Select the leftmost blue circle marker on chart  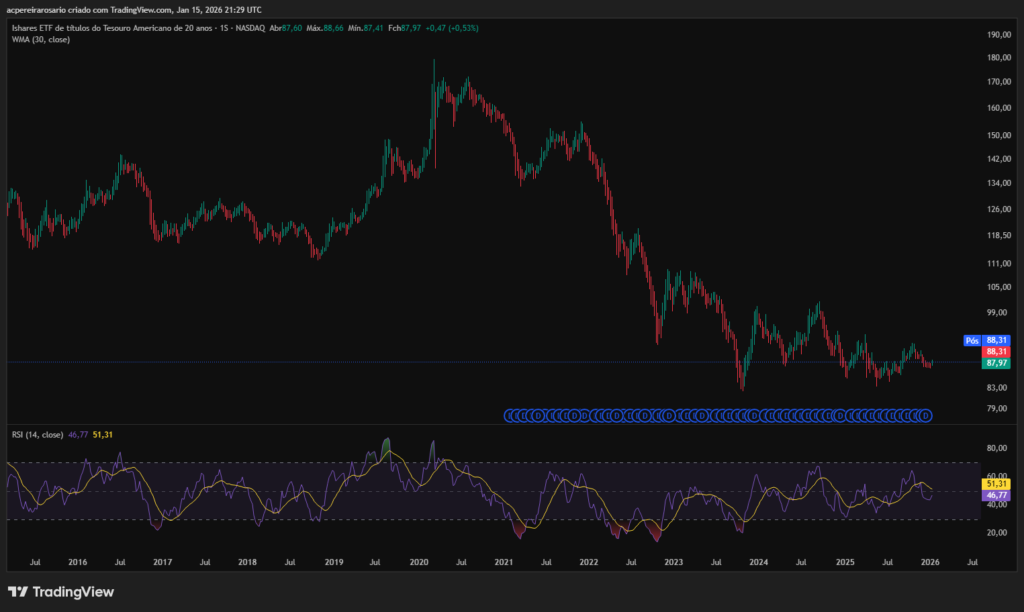click(508, 413)
